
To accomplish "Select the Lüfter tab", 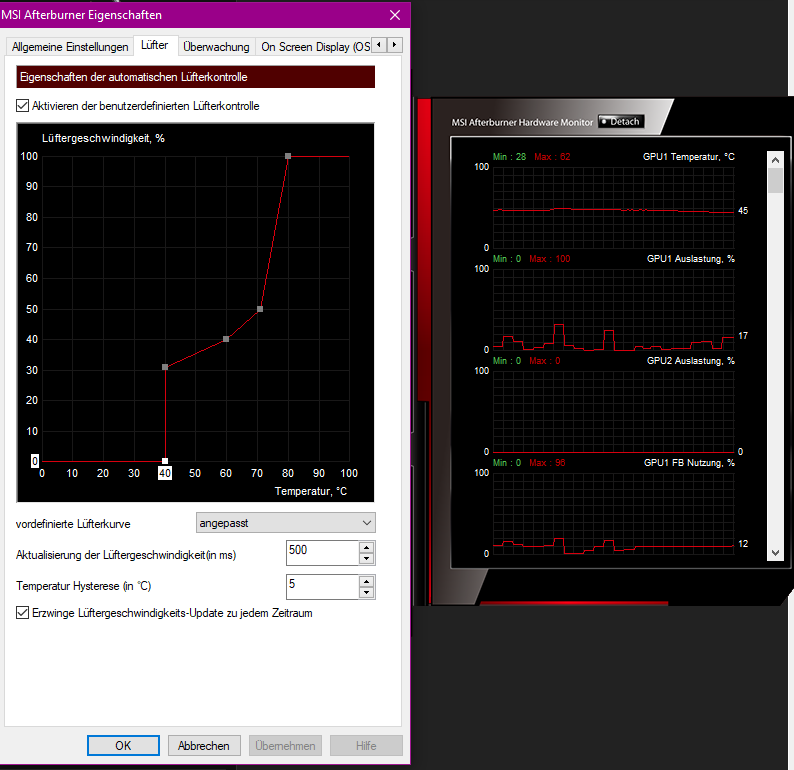I will pos(154,45).
